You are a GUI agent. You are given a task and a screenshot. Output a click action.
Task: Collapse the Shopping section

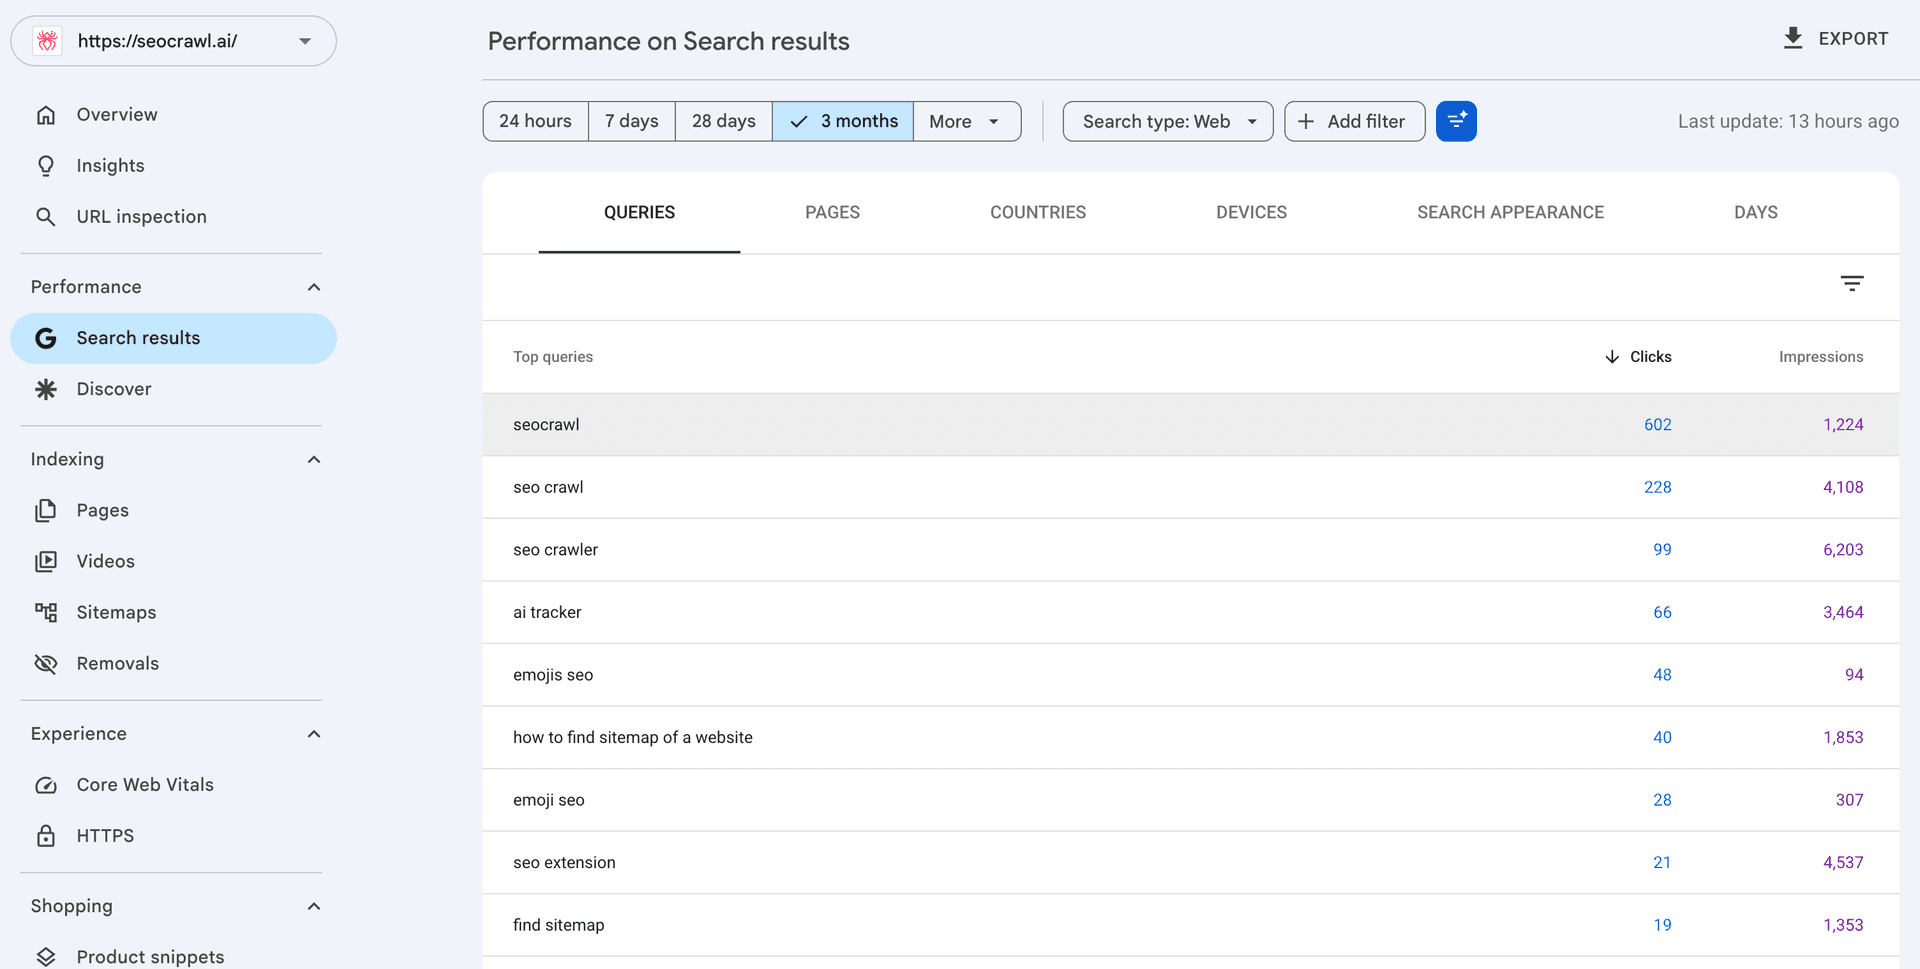pos(314,906)
